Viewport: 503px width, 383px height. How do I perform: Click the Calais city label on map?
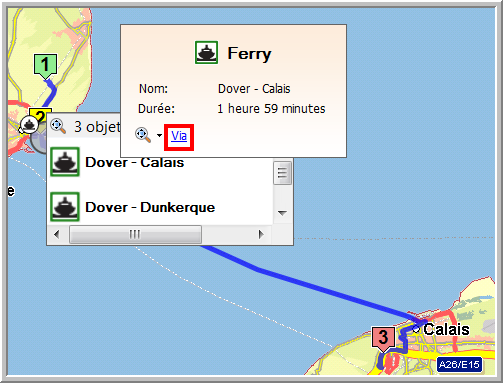[446, 329]
